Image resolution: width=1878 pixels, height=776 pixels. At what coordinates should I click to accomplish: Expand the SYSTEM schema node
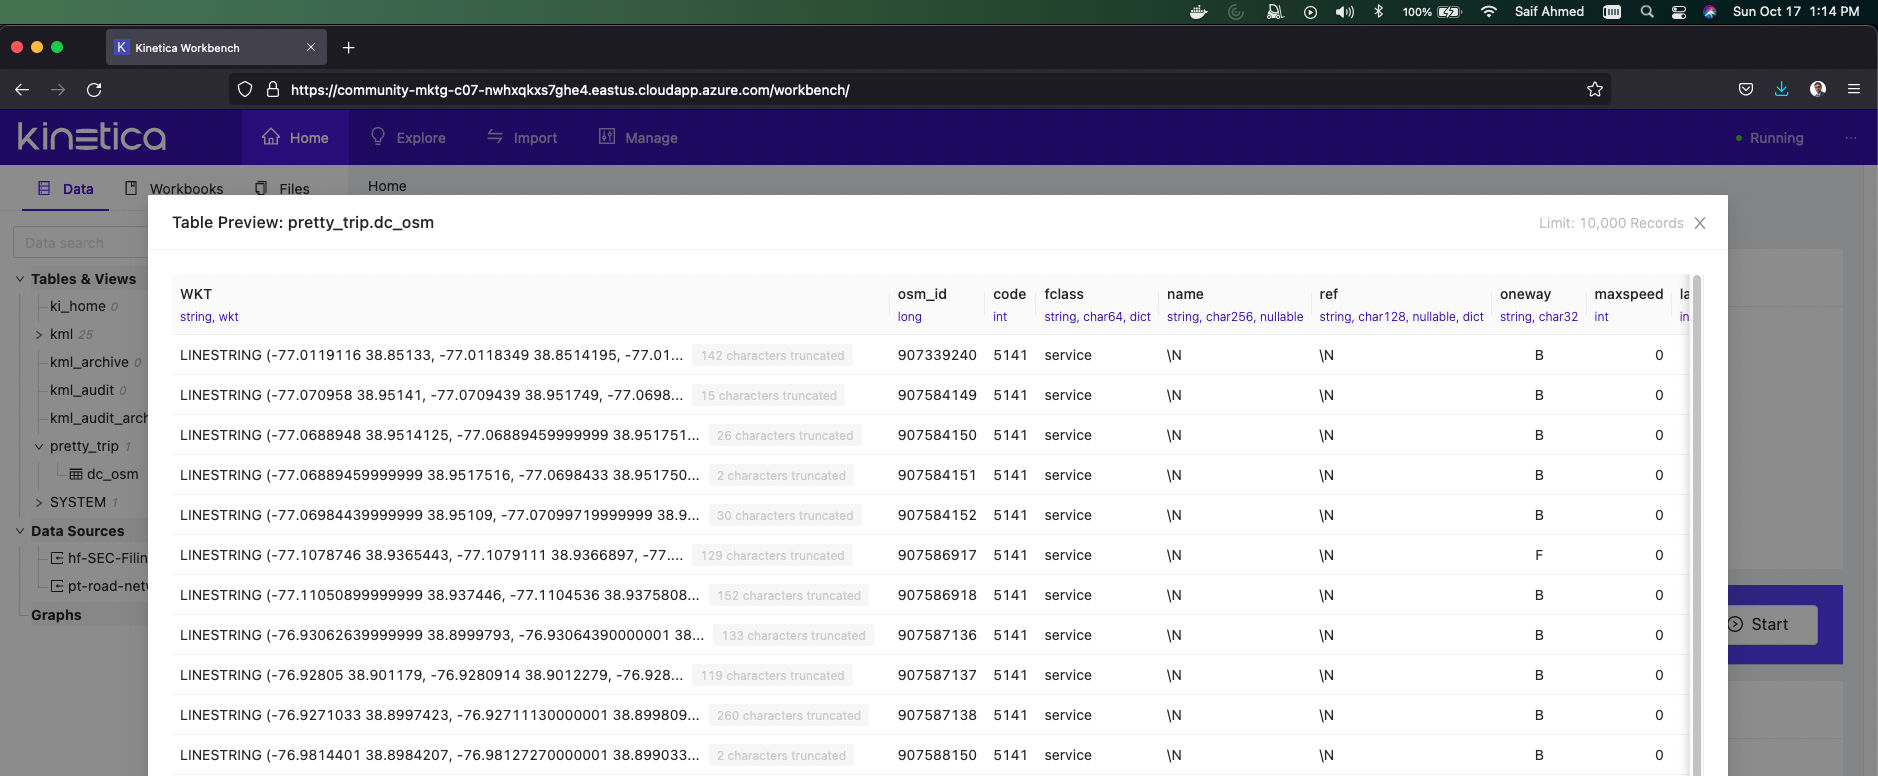click(x=39, y=503)
